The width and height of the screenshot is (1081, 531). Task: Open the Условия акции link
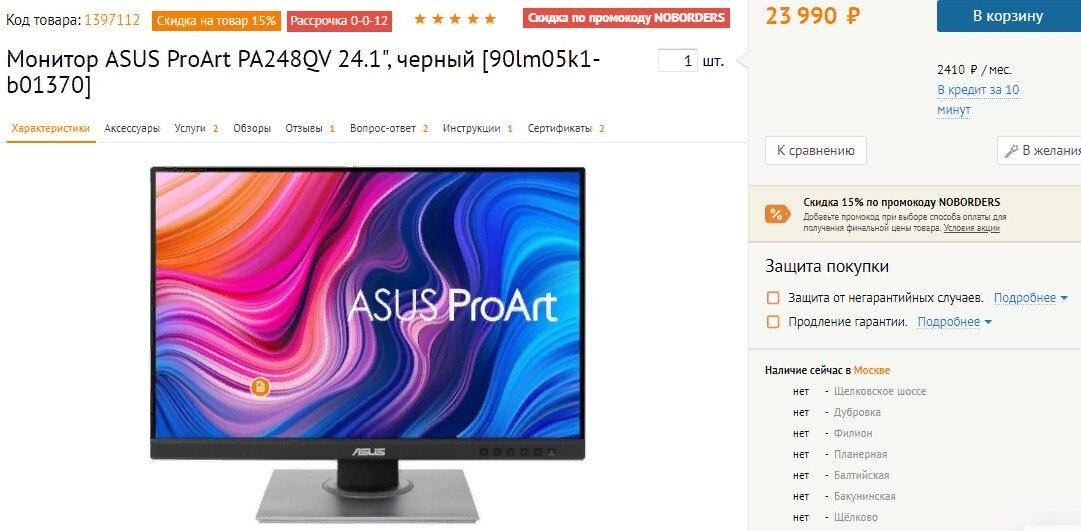point(971,228)
